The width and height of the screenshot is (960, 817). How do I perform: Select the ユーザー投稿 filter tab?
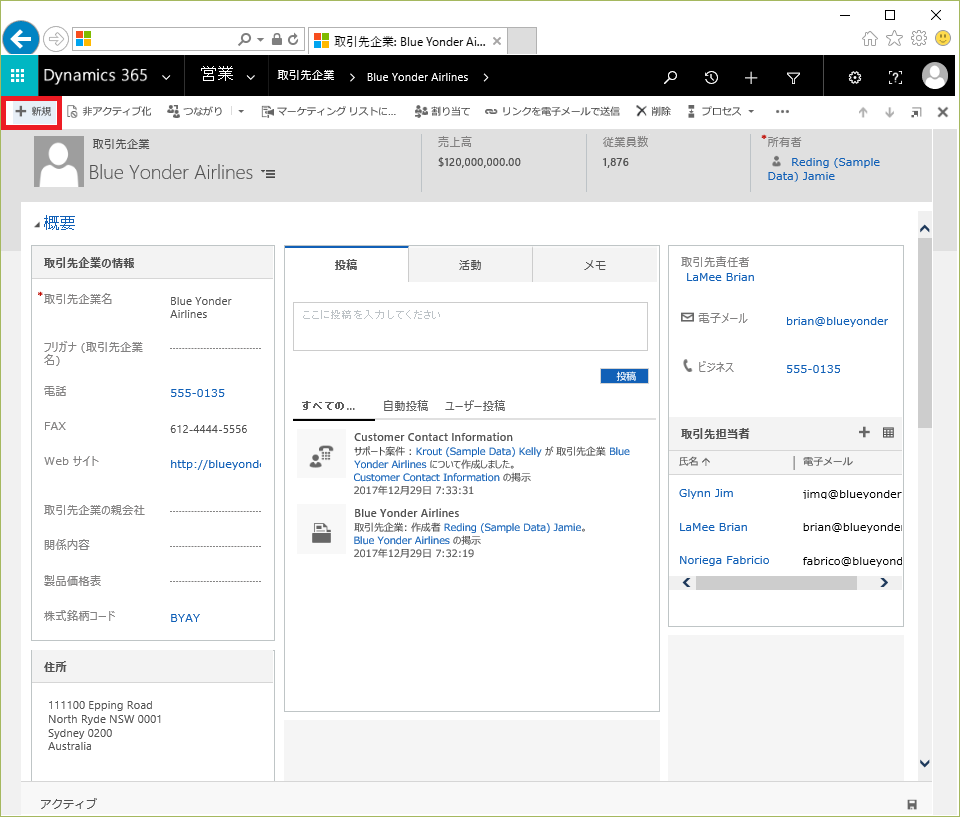[x=475, y=406]
